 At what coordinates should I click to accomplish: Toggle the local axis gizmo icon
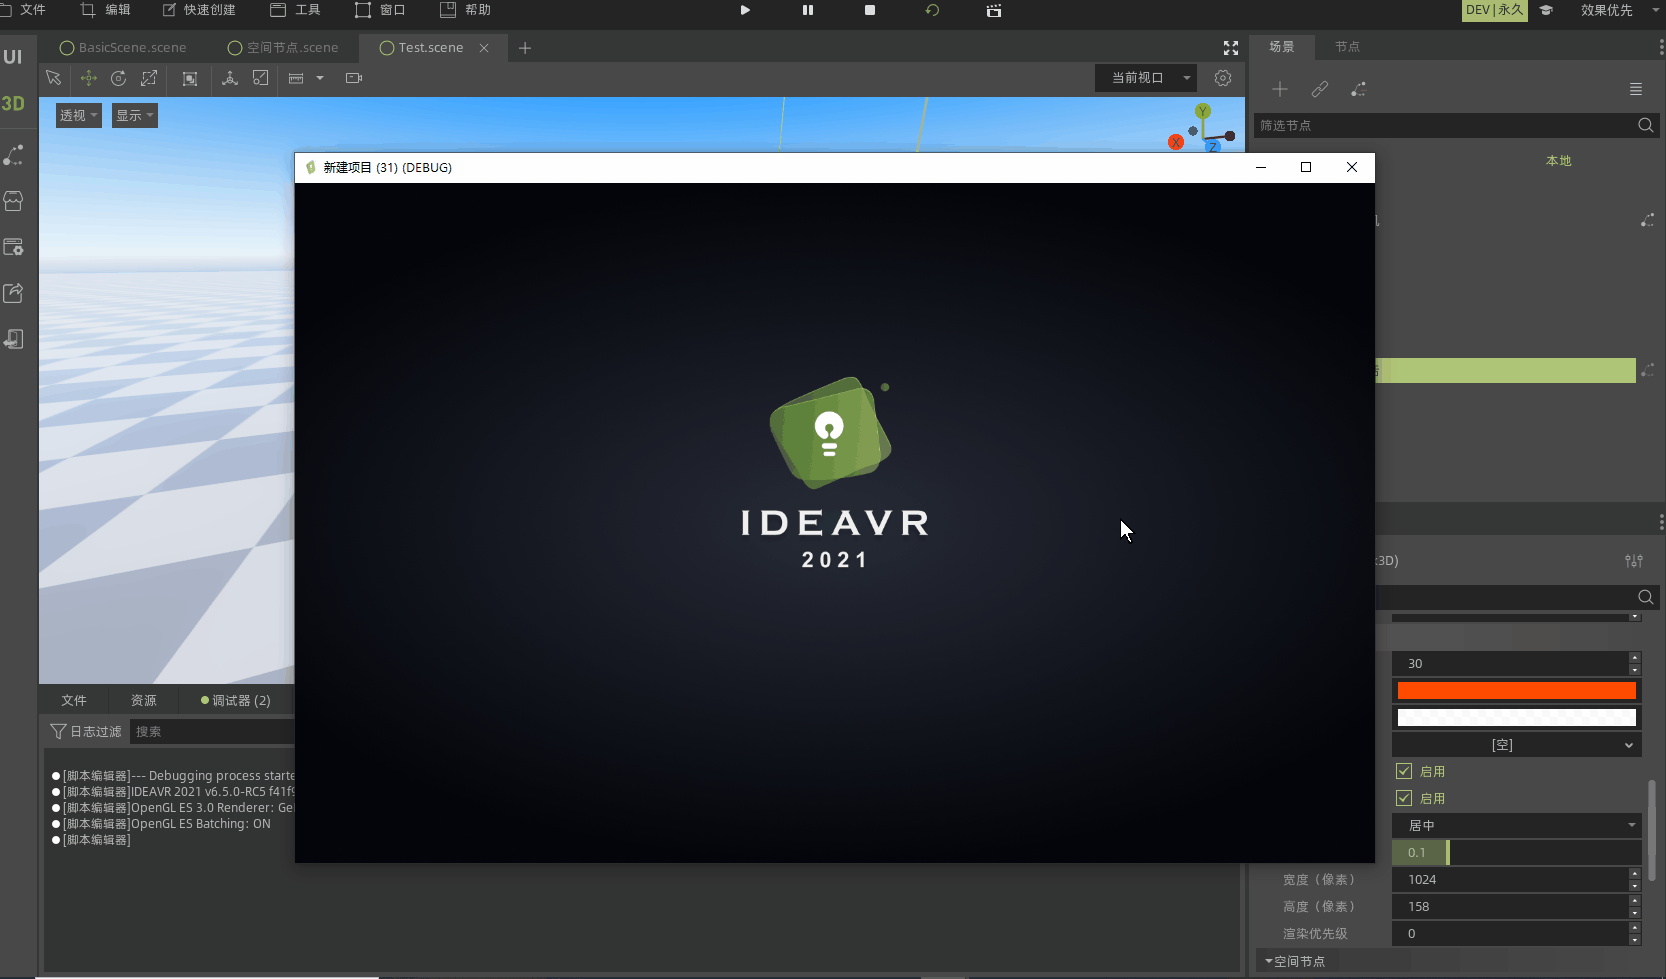pos(230,78)
